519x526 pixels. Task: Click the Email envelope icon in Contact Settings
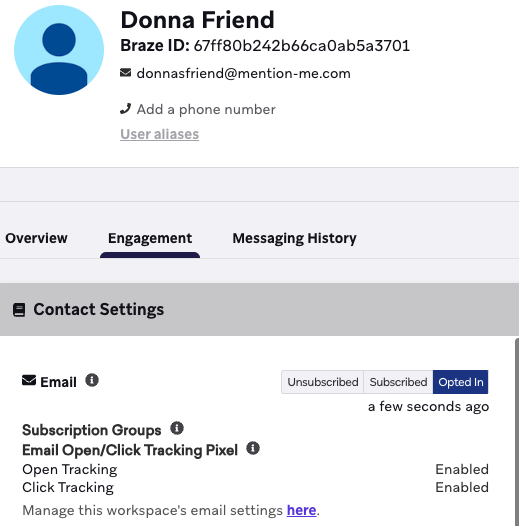tap(29, 381)
